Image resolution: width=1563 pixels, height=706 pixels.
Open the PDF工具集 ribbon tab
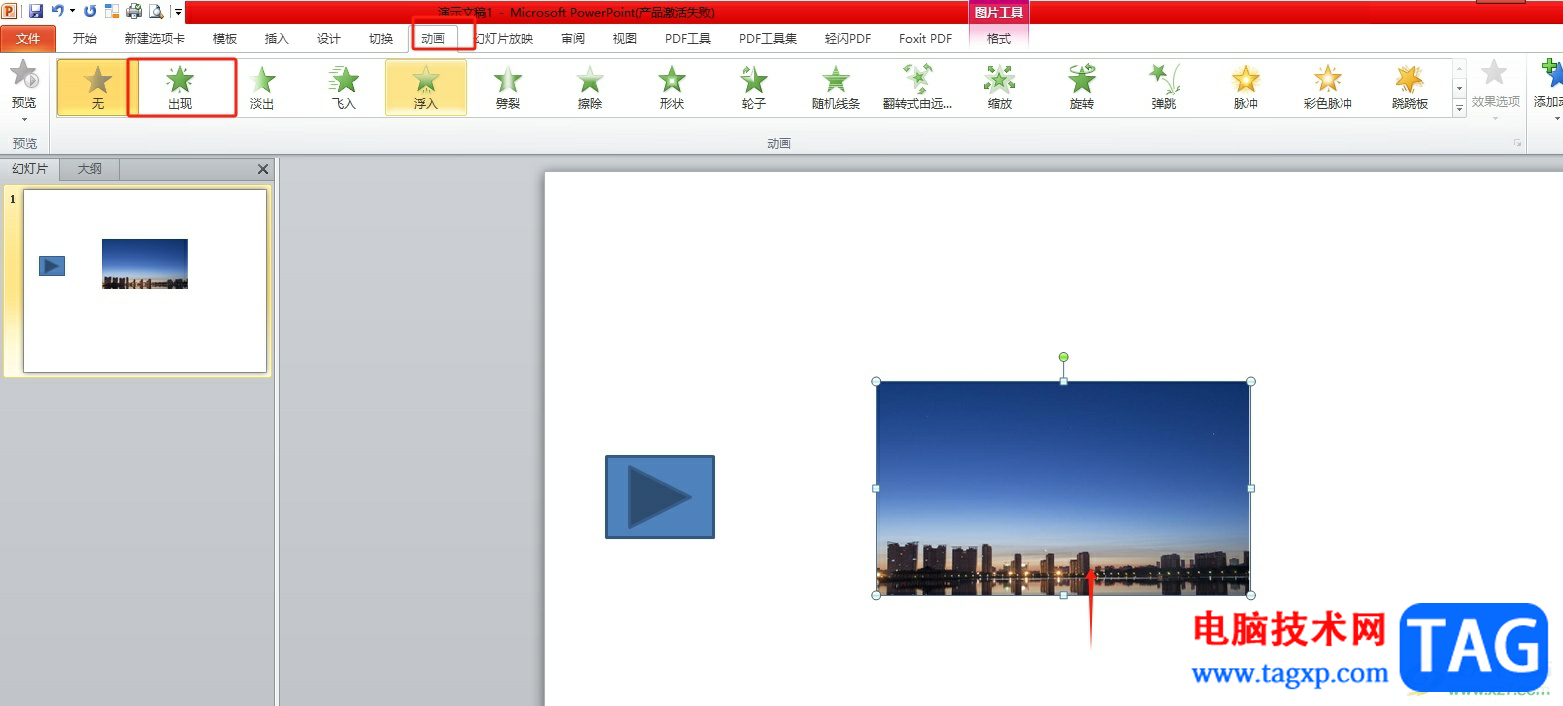click(x=768, y=39)
